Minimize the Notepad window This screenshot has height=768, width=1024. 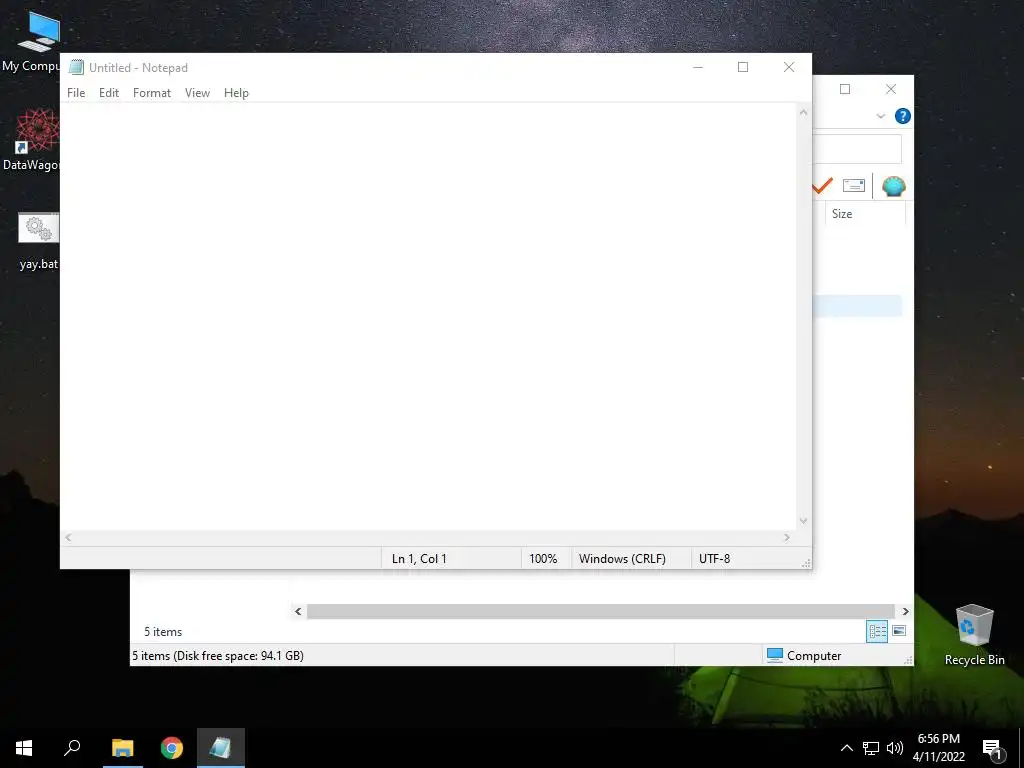point(698,67)
